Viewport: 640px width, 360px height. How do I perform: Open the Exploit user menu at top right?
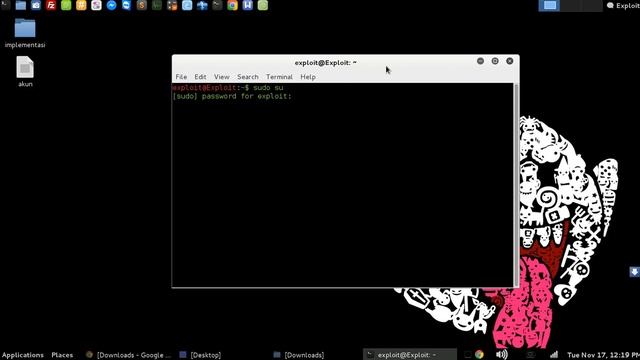coord(623,5)
